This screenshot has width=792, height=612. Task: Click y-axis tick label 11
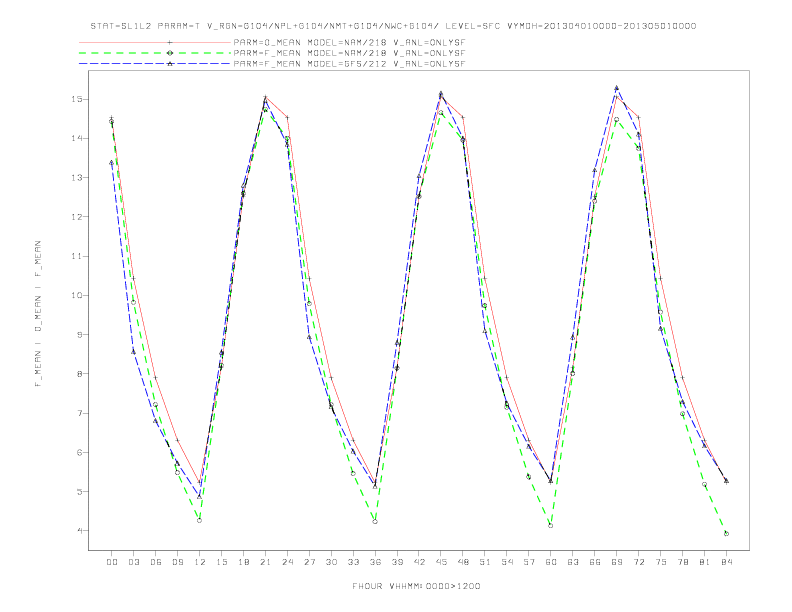pyautogui.click(x=77, y=256)
